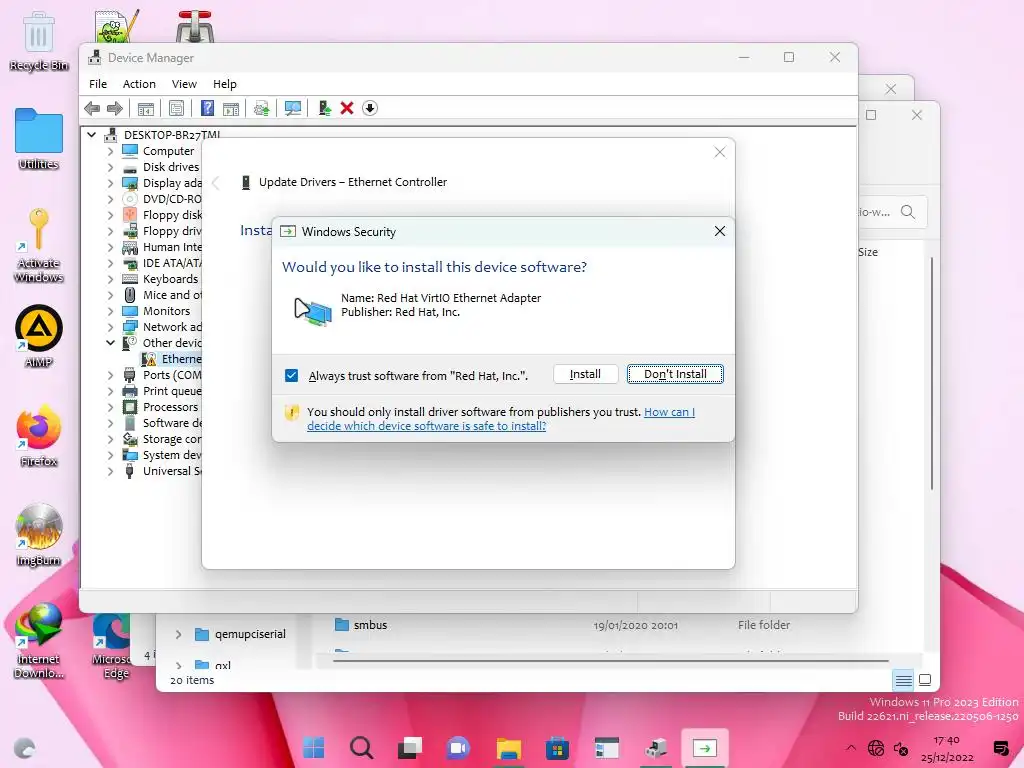
Task: Select the Recycle Bin desktop icon
Action: tap(39, 41)
